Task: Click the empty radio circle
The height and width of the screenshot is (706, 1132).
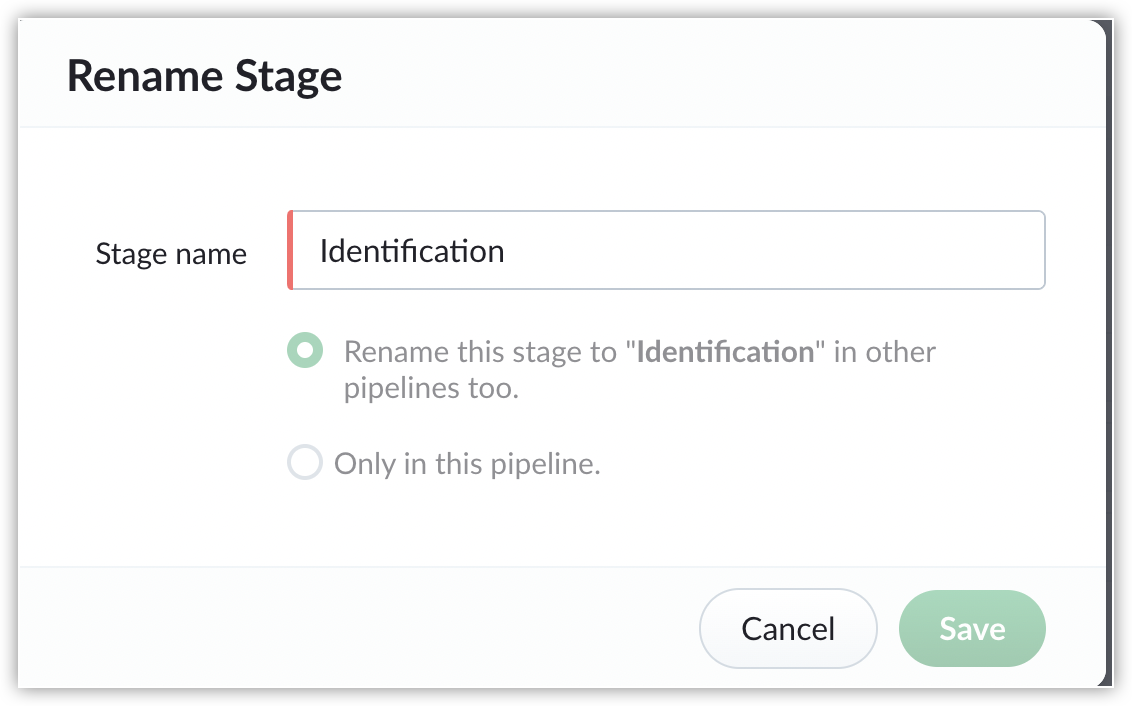Action: click(305, 463)
